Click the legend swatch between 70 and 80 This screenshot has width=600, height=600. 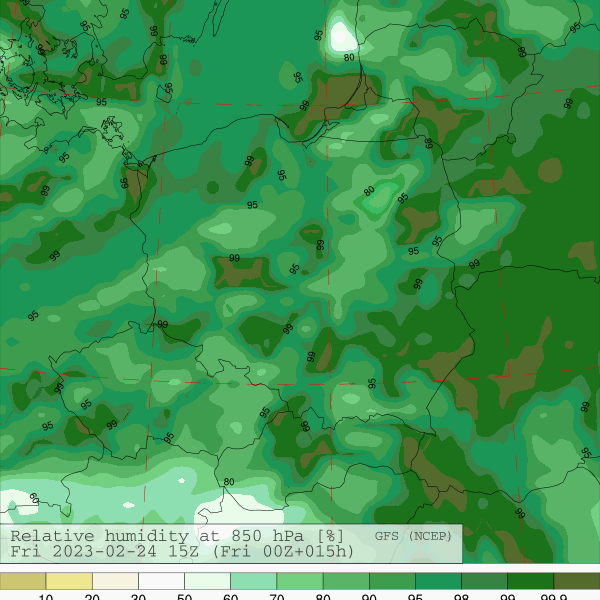point(300,581)
